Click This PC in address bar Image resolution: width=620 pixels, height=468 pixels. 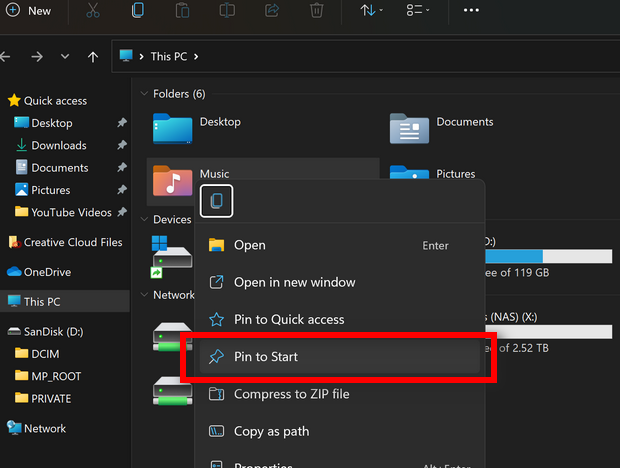169,57
